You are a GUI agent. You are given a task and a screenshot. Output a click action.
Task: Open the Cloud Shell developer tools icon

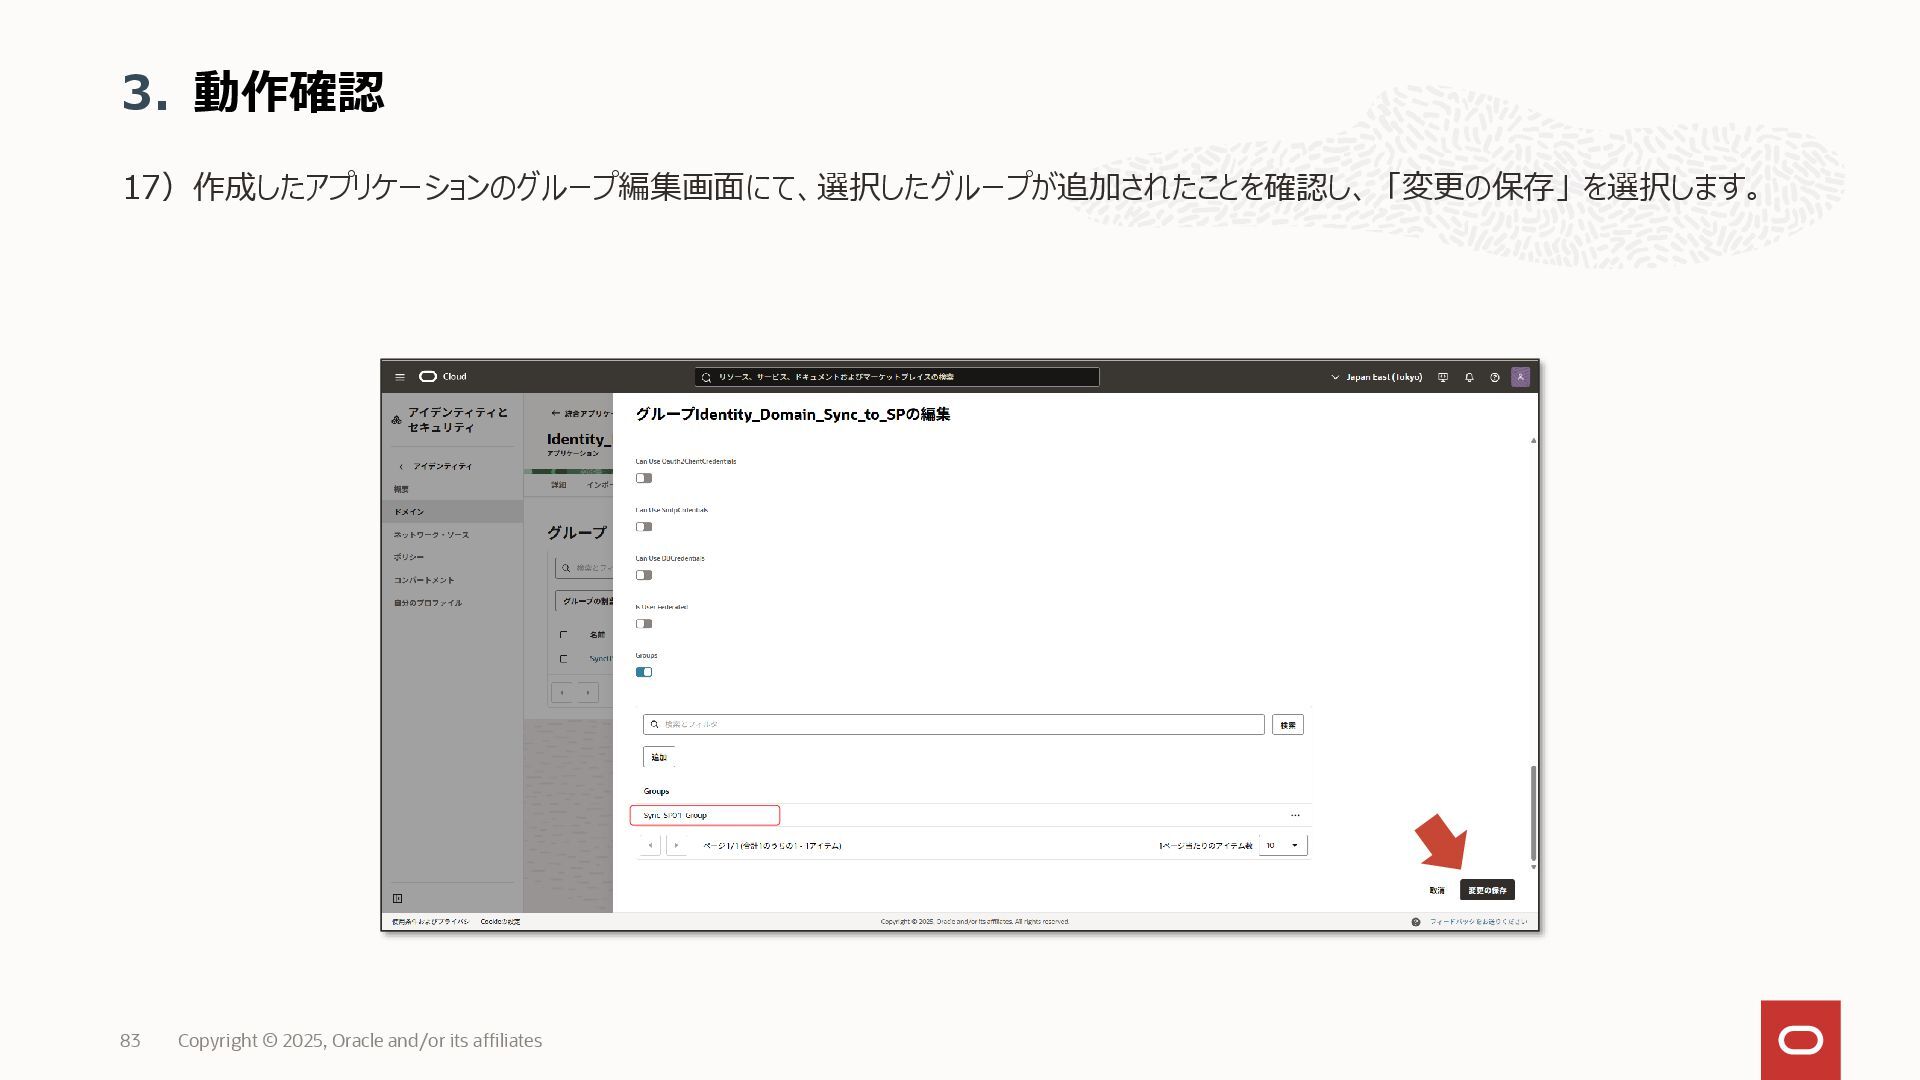point(1442,377)
